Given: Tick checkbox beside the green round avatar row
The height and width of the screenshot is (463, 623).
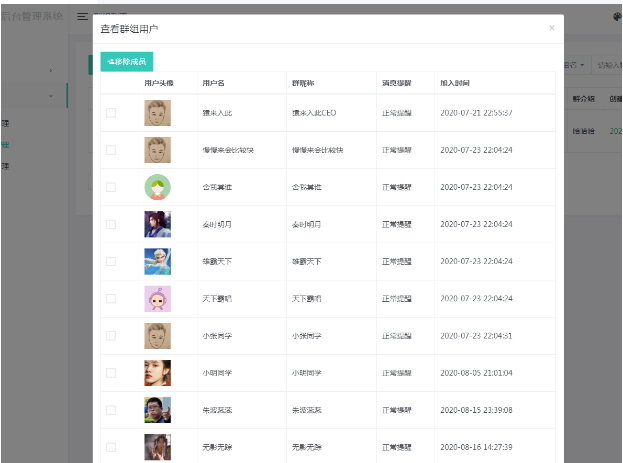Looking at the screenshot, I should pyautogui.click(x=111, y=187).
